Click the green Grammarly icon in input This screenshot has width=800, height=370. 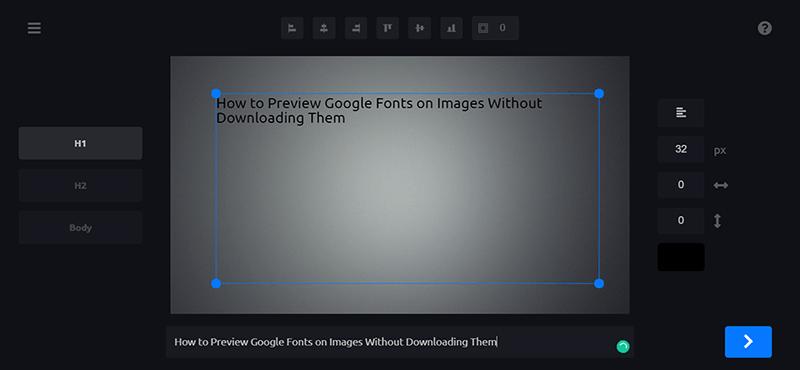pyautogui.click(x=623, y=347)
